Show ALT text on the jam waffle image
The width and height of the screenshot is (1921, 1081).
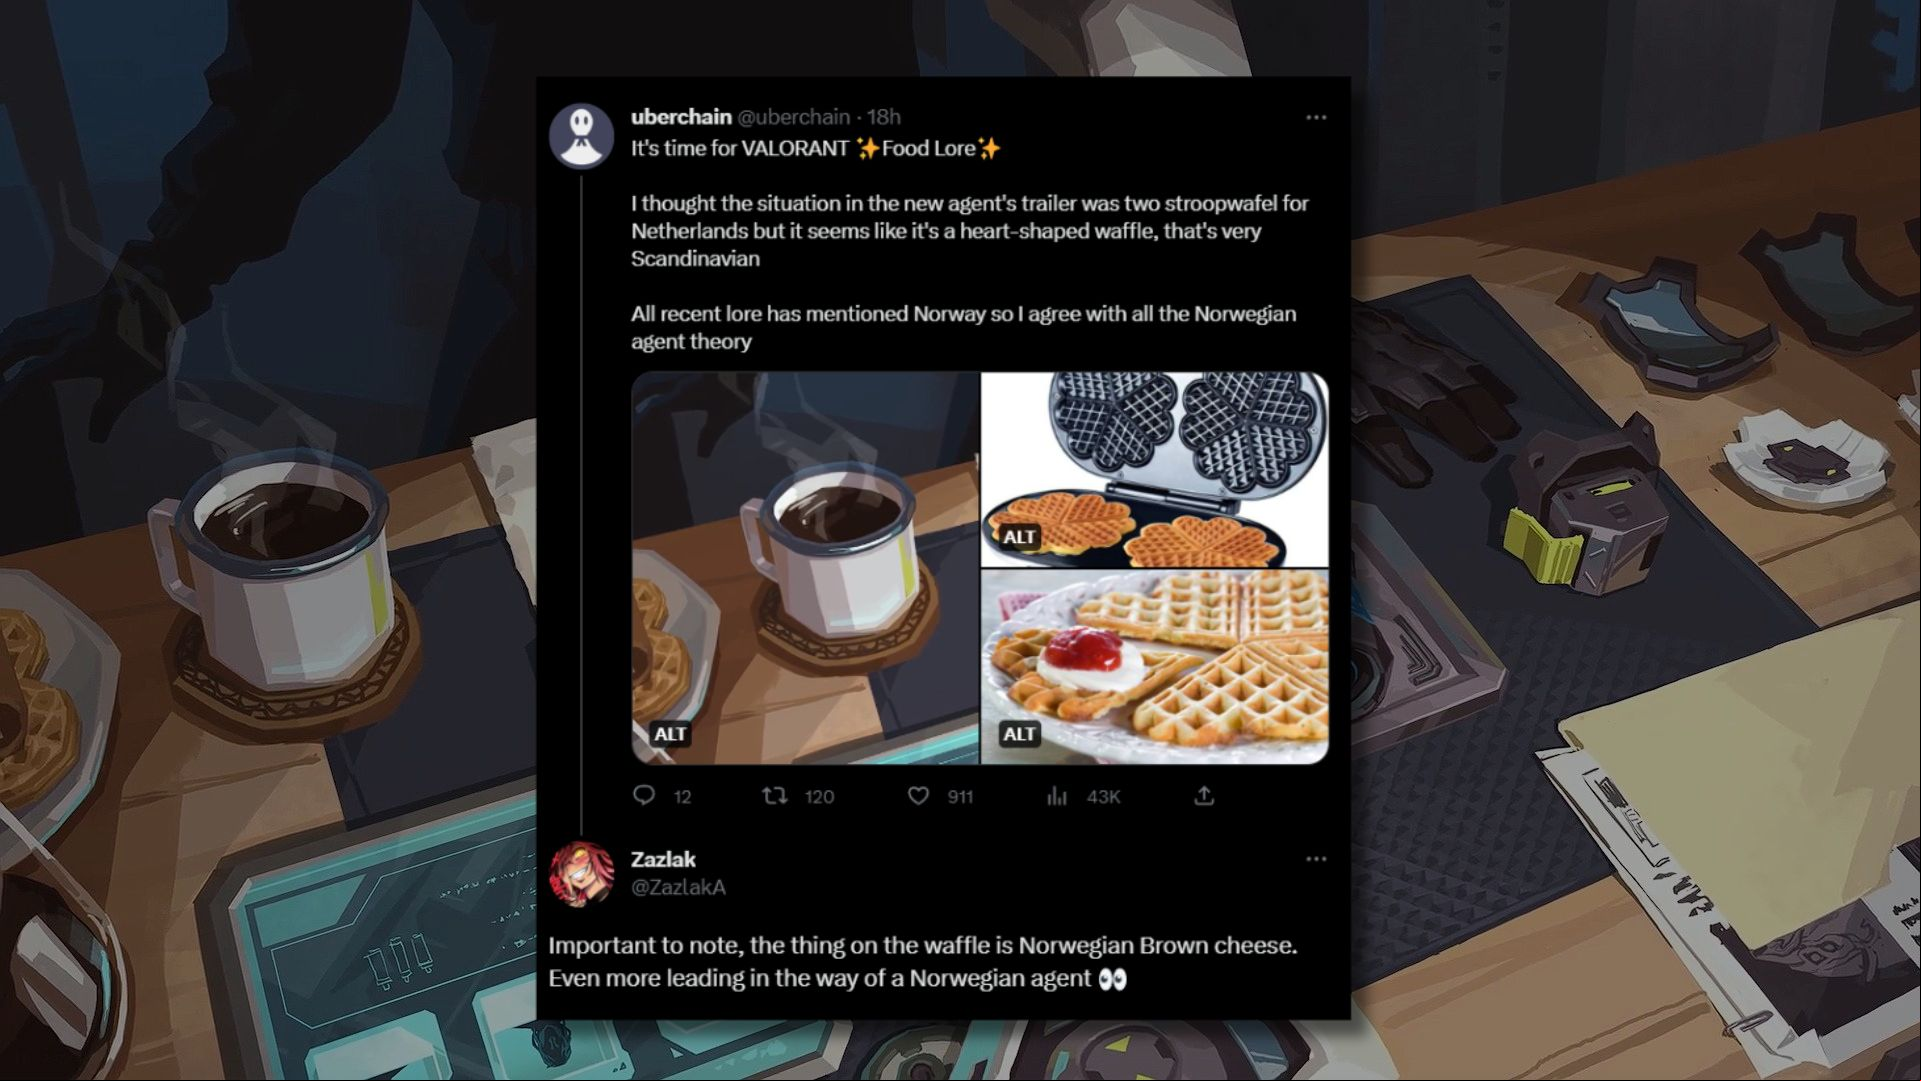pyautogui.click(x=1019, y=734)
